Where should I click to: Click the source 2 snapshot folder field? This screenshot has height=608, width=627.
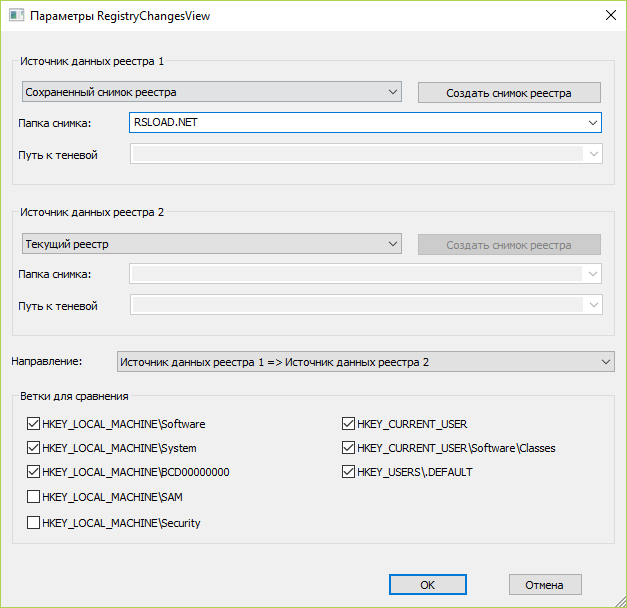click(355, 274)
